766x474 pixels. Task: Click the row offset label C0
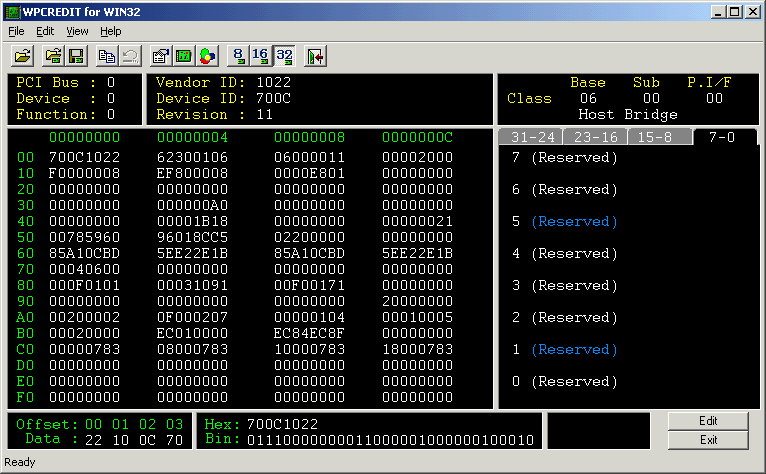25,349
